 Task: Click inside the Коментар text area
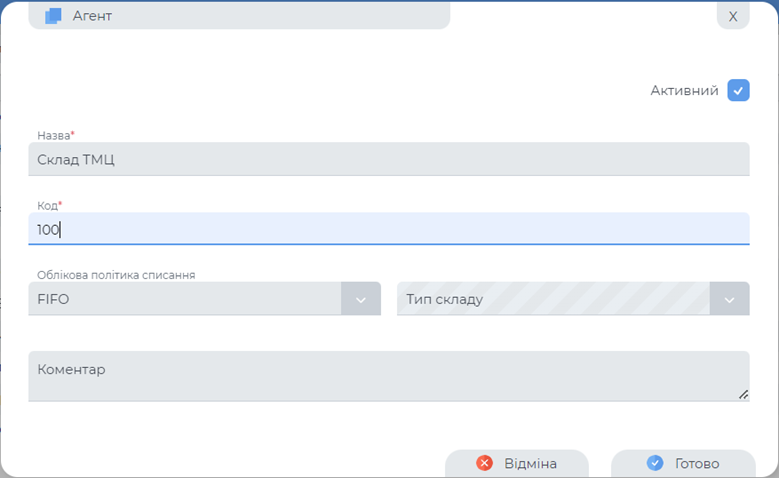click(388, 377)
